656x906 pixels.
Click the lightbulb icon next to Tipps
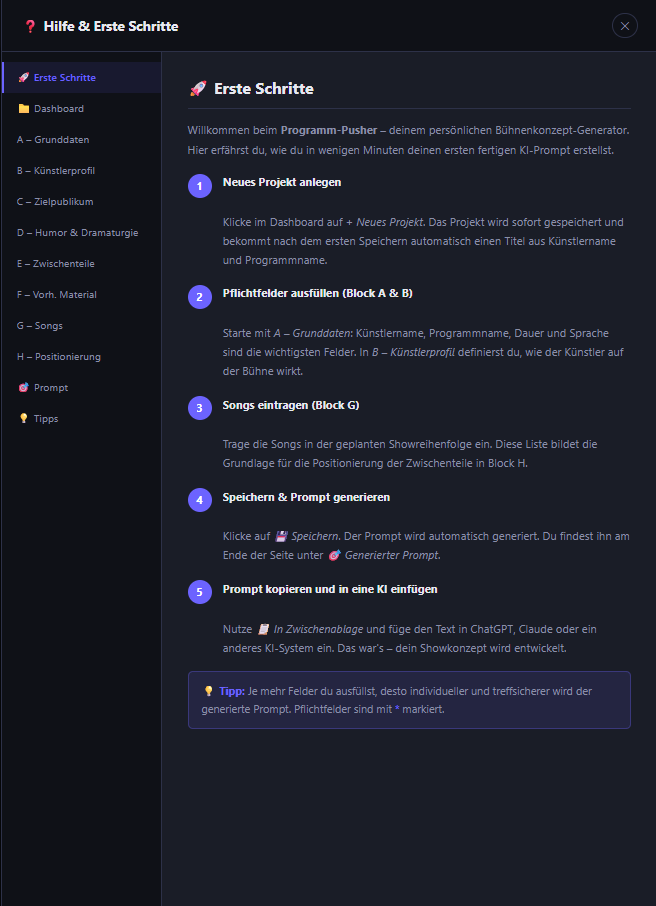[23, 419]
